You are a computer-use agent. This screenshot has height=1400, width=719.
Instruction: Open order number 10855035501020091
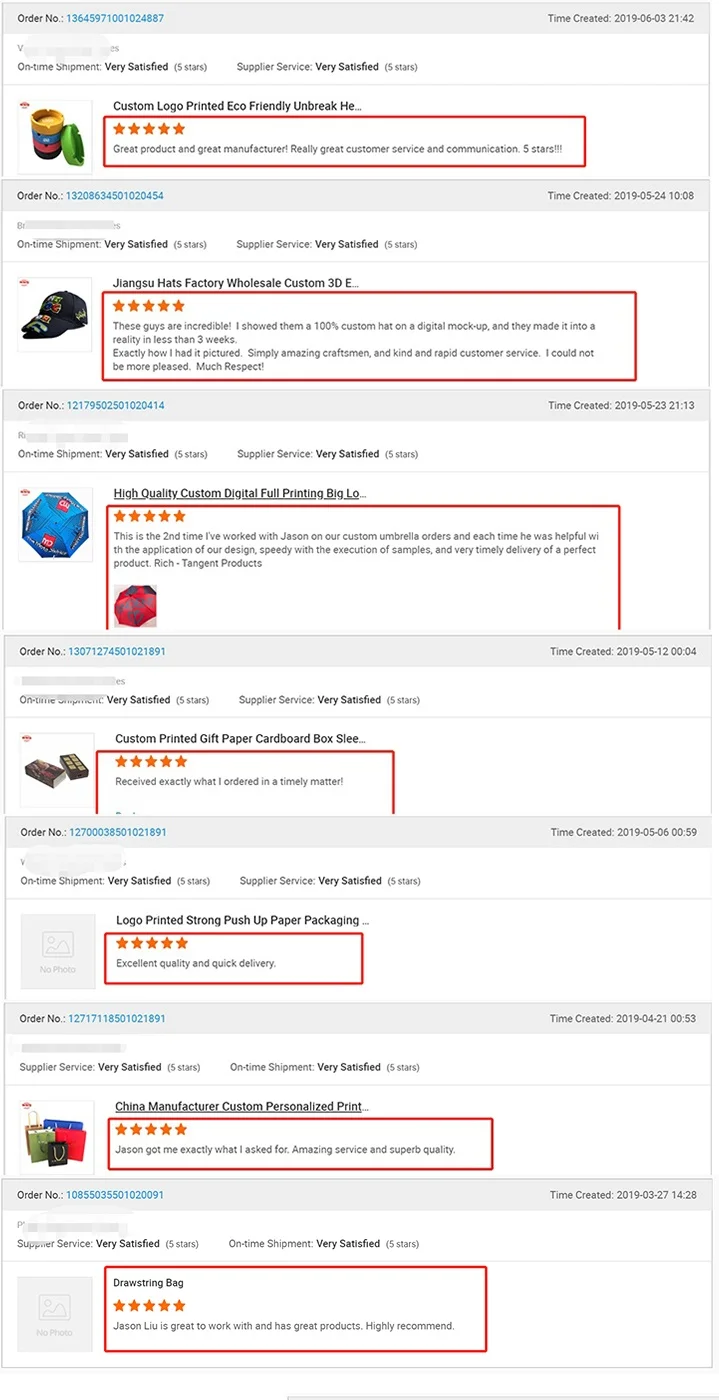point(114,1195)
